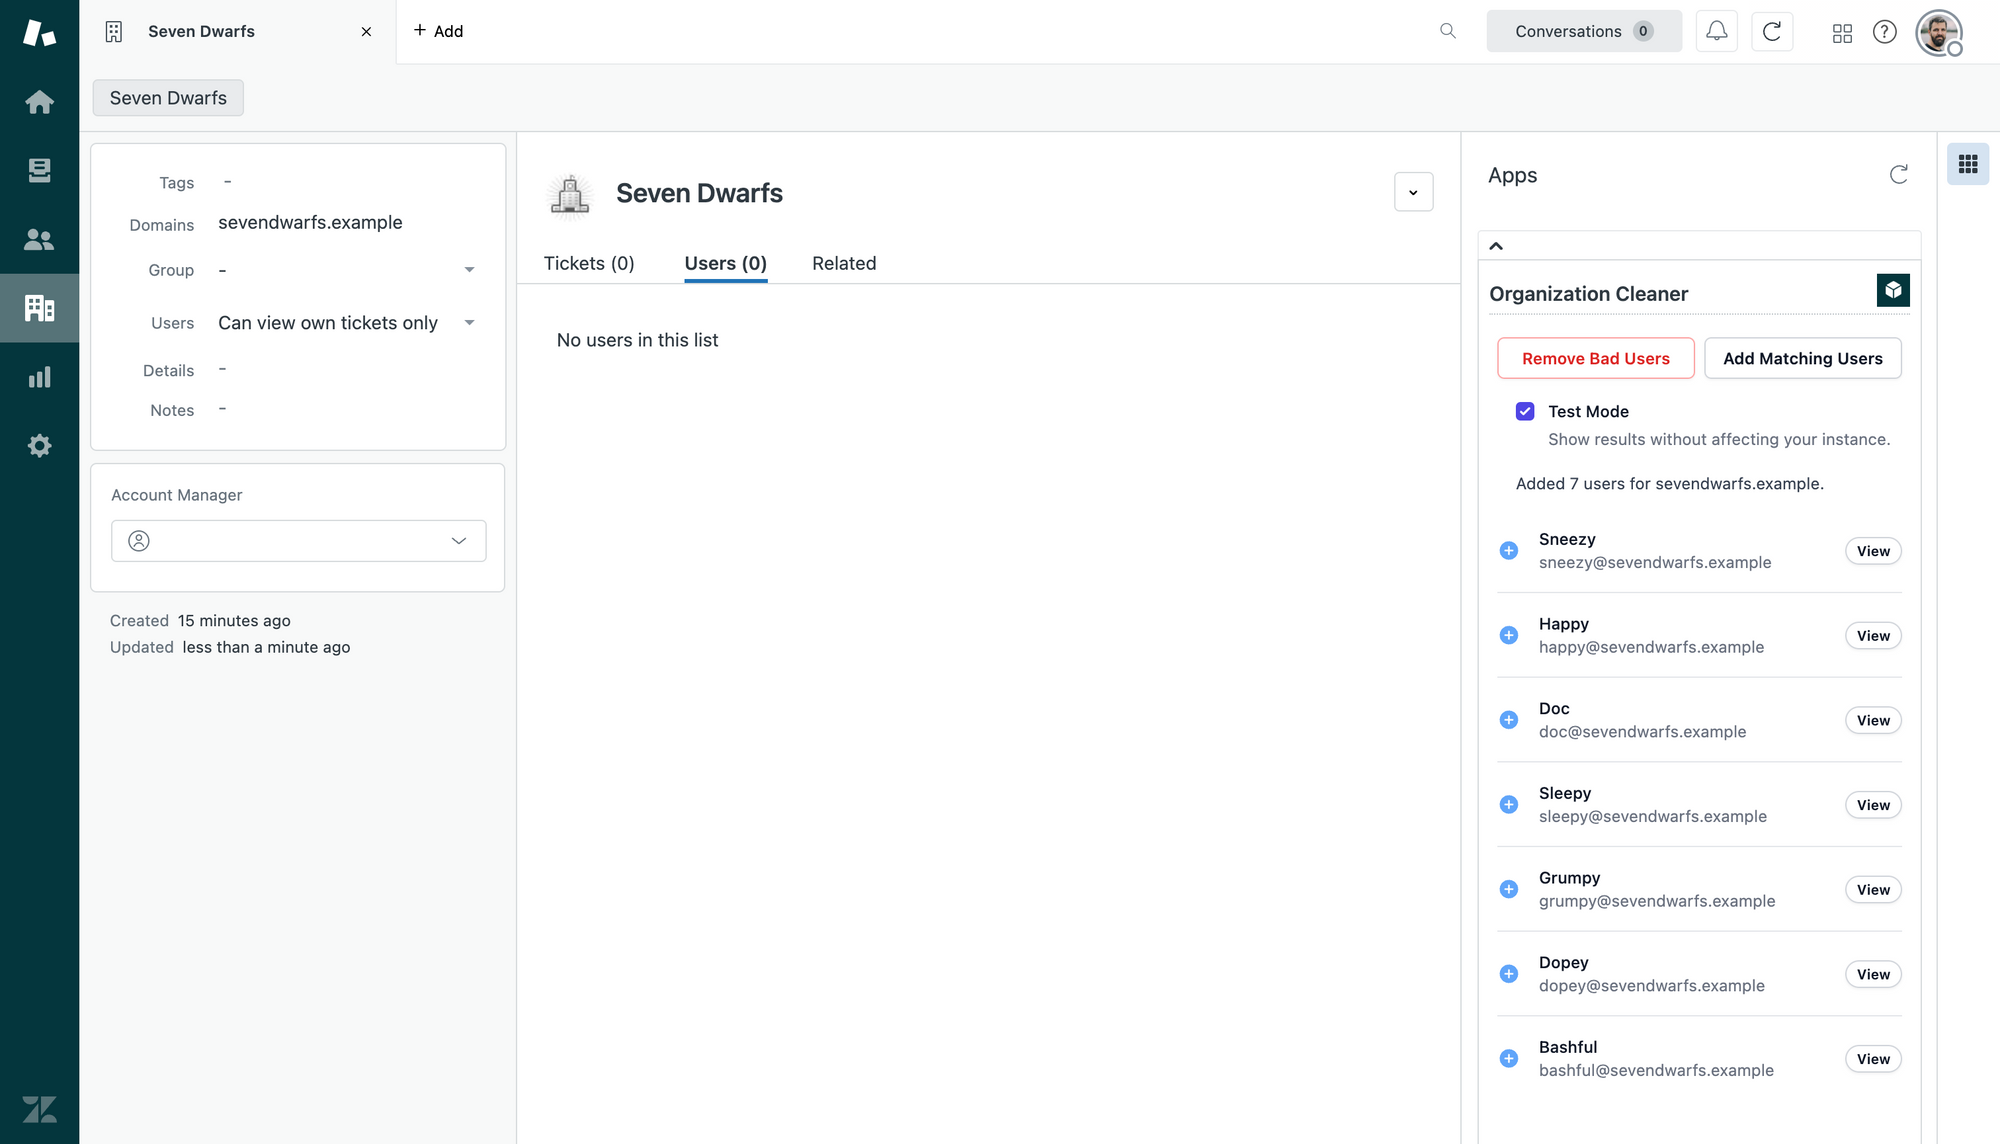
Task: Refresh the Apps panel
Action: click(1898, 175)
